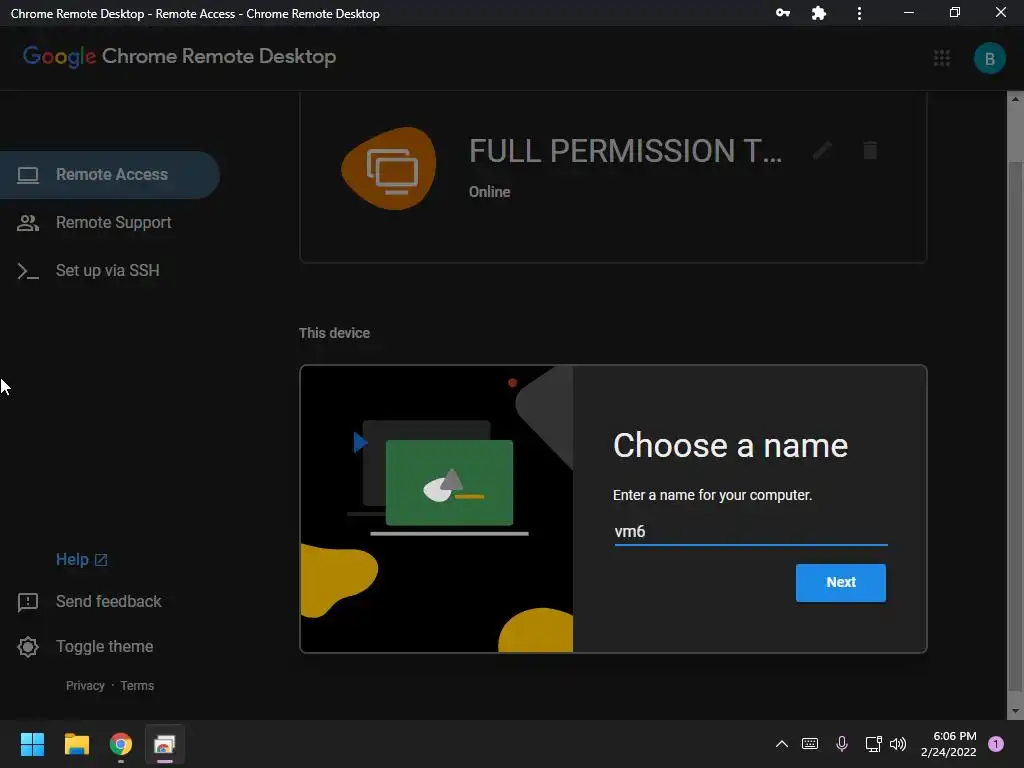Click the terminal prompt icon for SSH
The width and height of the screenshot is (1024, 768).
(27, 270)
